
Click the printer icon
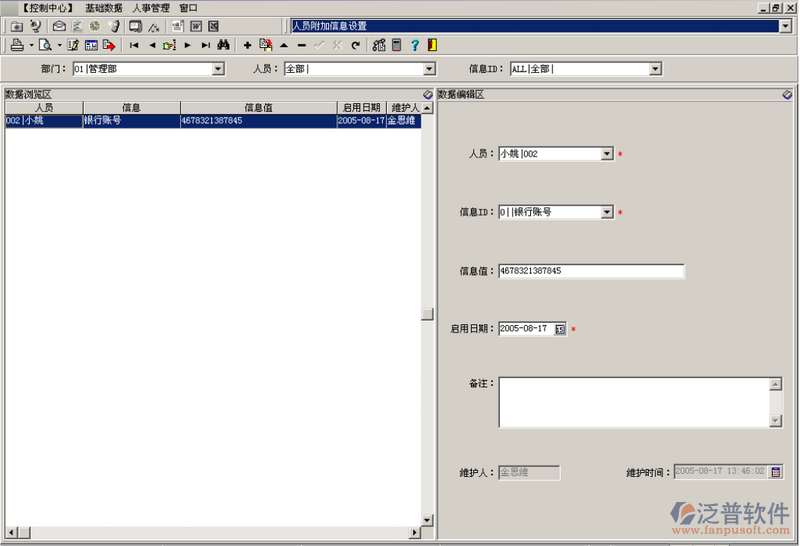[17, 45]
